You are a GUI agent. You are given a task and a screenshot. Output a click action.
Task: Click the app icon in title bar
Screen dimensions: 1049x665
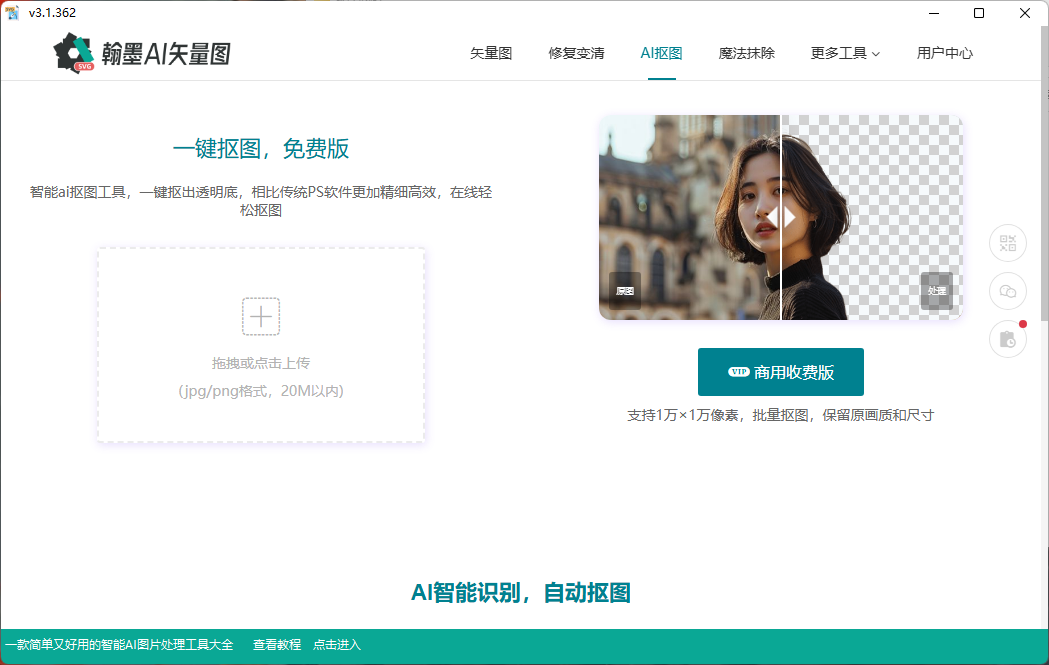(13, 13)
